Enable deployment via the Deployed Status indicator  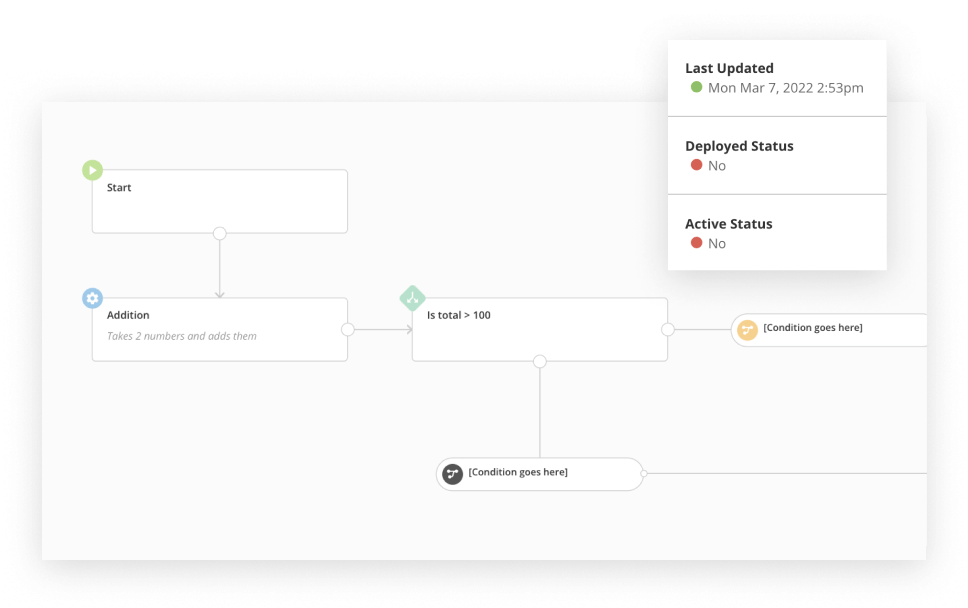point(696,165)
